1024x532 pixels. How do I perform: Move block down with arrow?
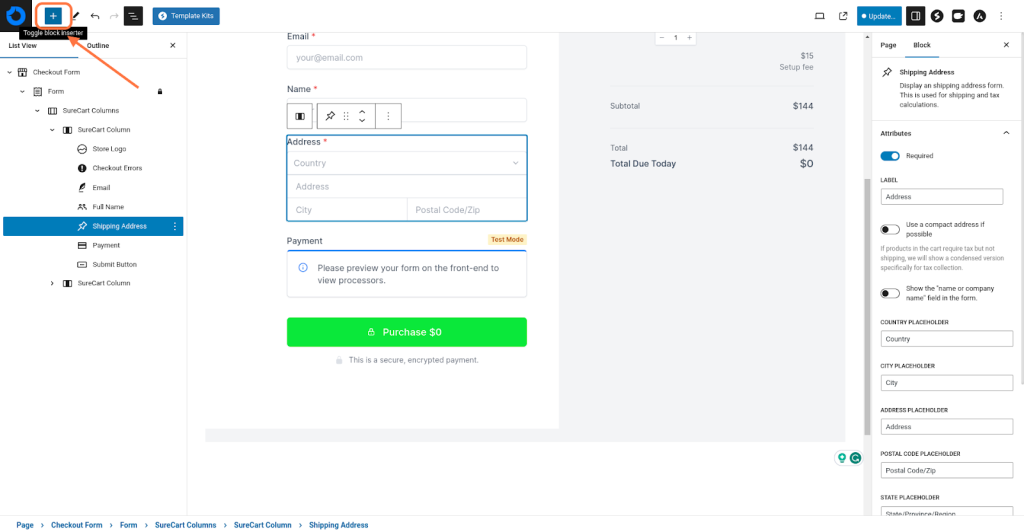[x=362, y=121]
